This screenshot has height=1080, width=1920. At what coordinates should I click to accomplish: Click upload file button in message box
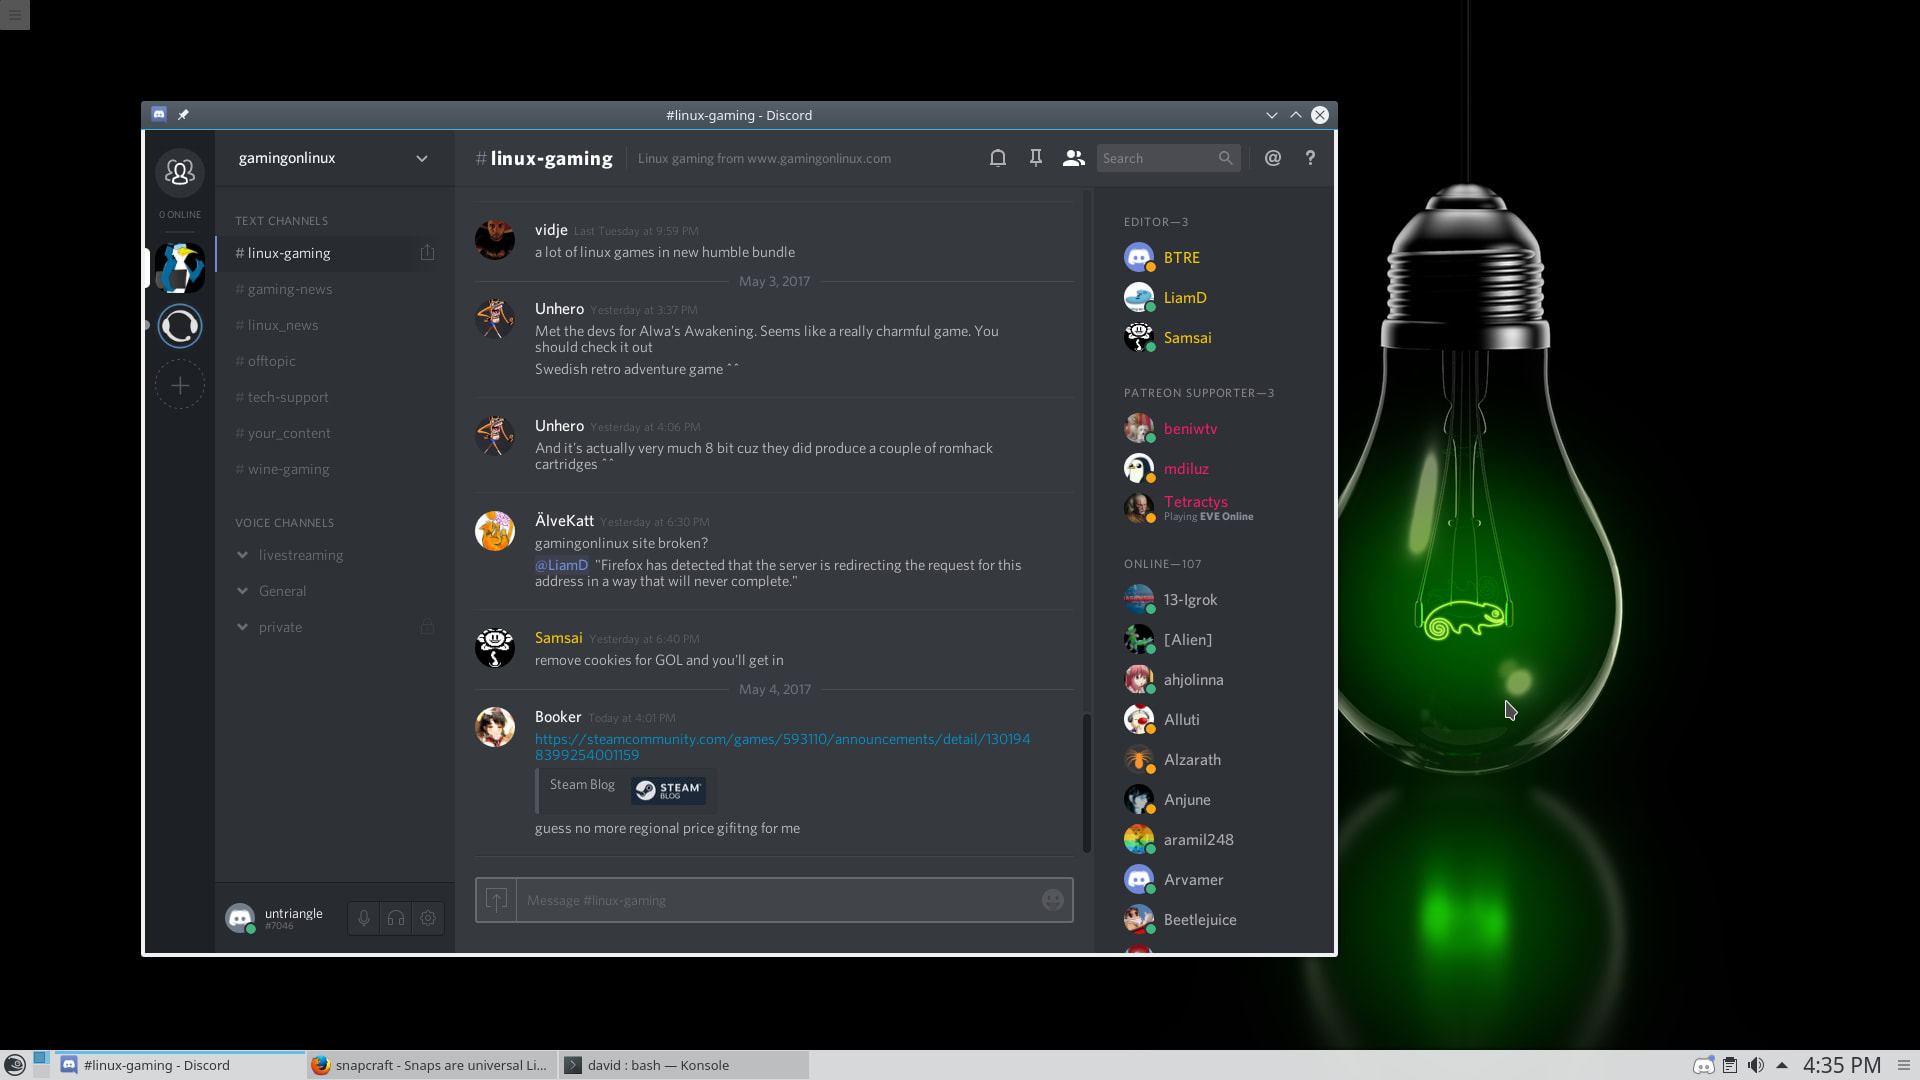(x=496, y=900)
